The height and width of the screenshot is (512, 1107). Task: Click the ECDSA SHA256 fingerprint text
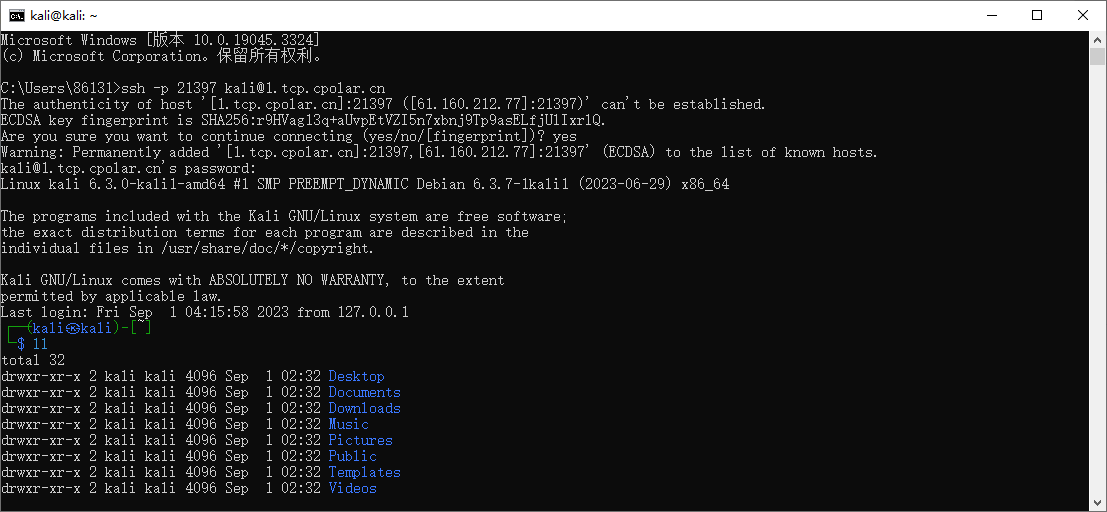coord(402,120)
